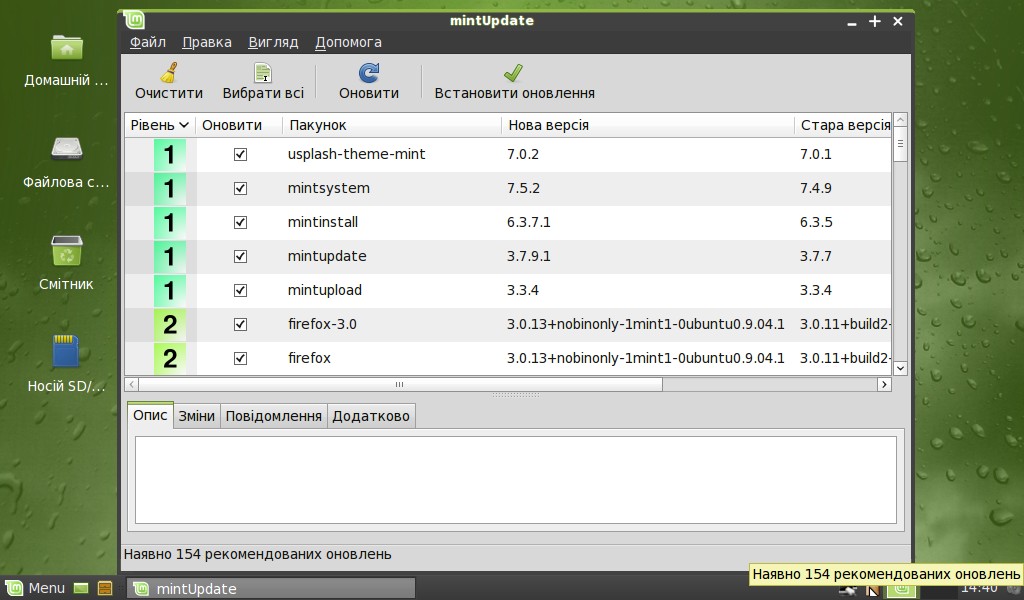1024x600 pixels.
Task: Open the Домашній folder desktop icon
Action: [x=67, y=48]
